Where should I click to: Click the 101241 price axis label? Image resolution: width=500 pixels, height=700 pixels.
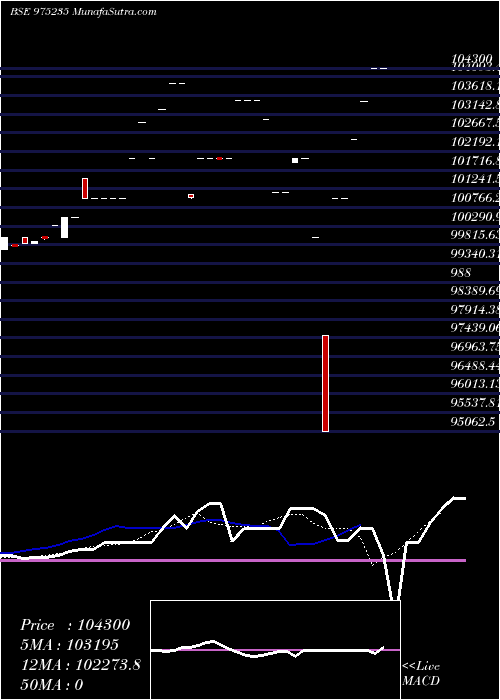tap(475, 179)
